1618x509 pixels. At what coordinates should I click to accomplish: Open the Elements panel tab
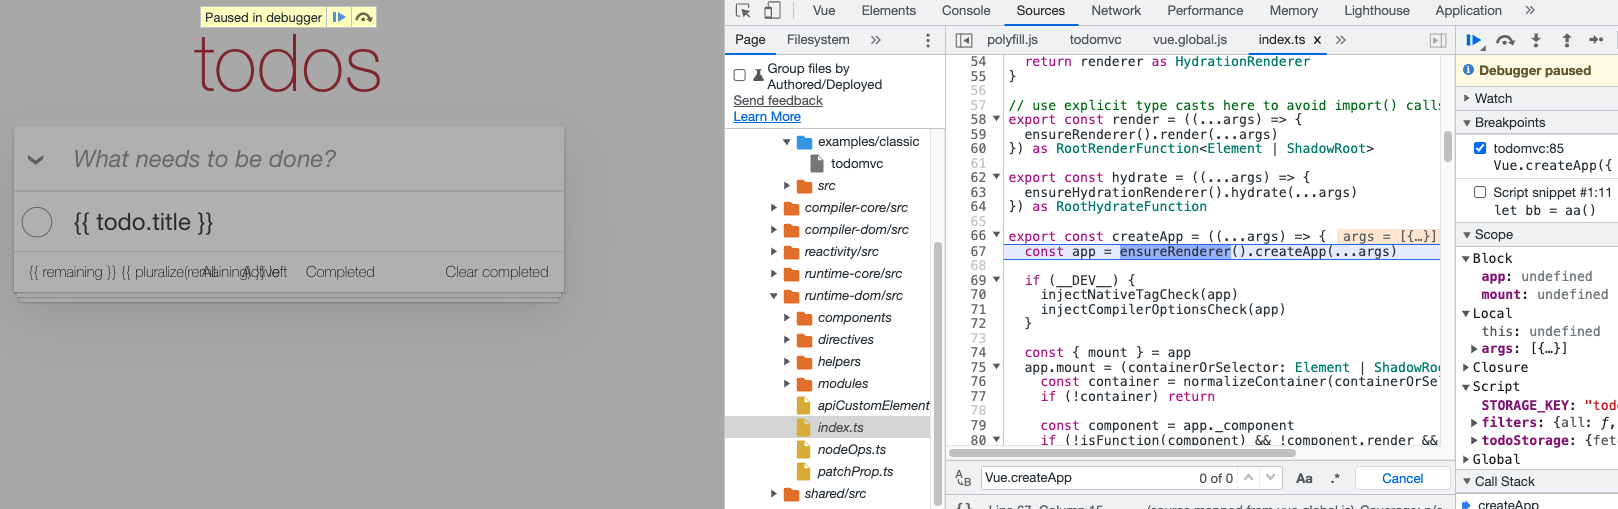pos(888,11)
